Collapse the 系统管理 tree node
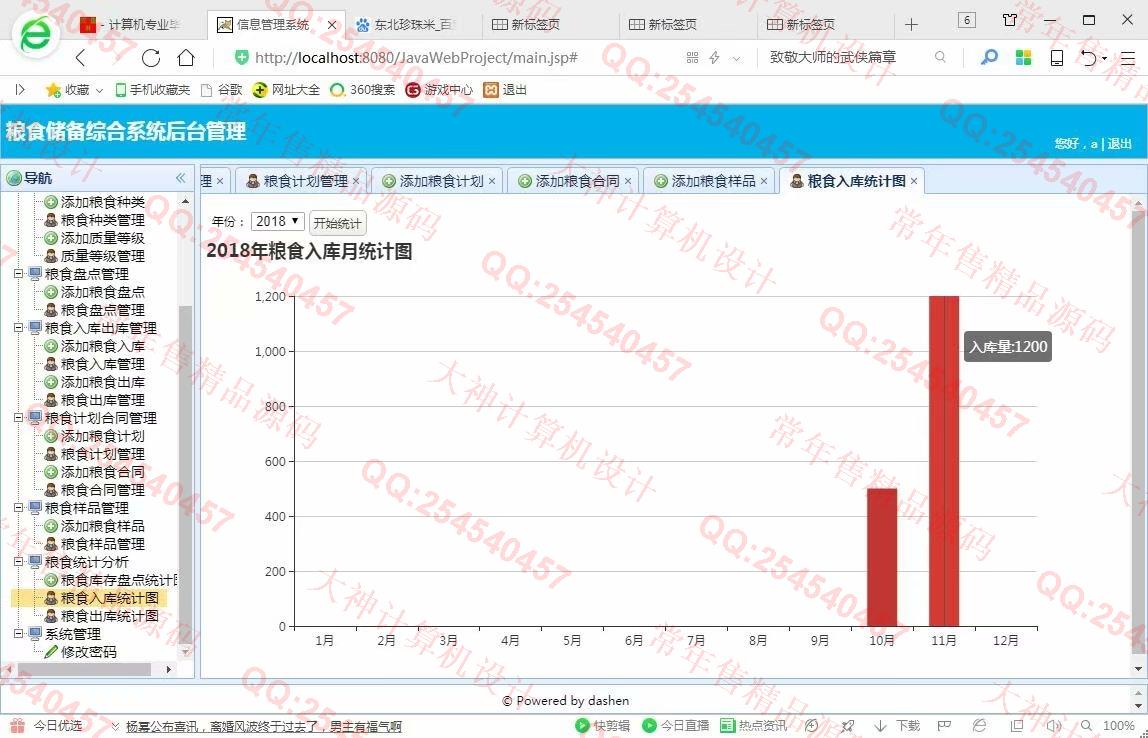Screen dimensions: 1148x738 tap(18, 633)
